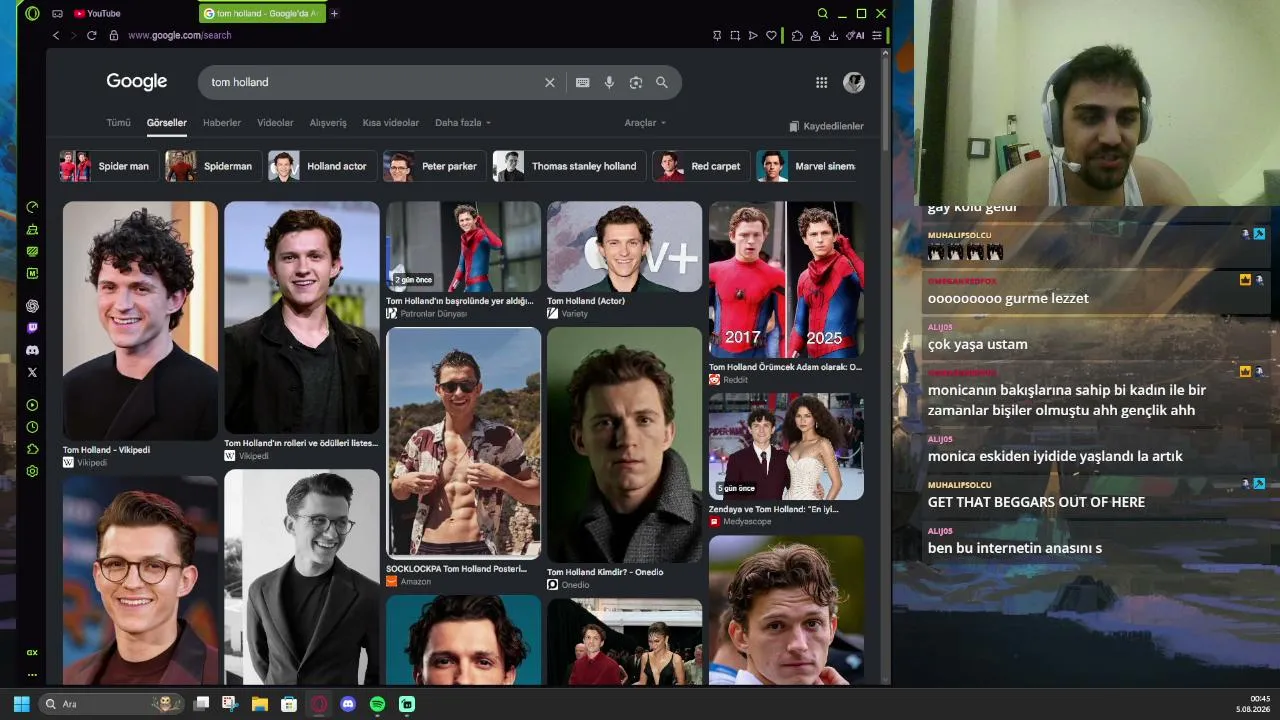This screenshot has height=720, width=1280.
Task: Reload the Google search page
Action: pyautogui.click(x=92, y=35)
